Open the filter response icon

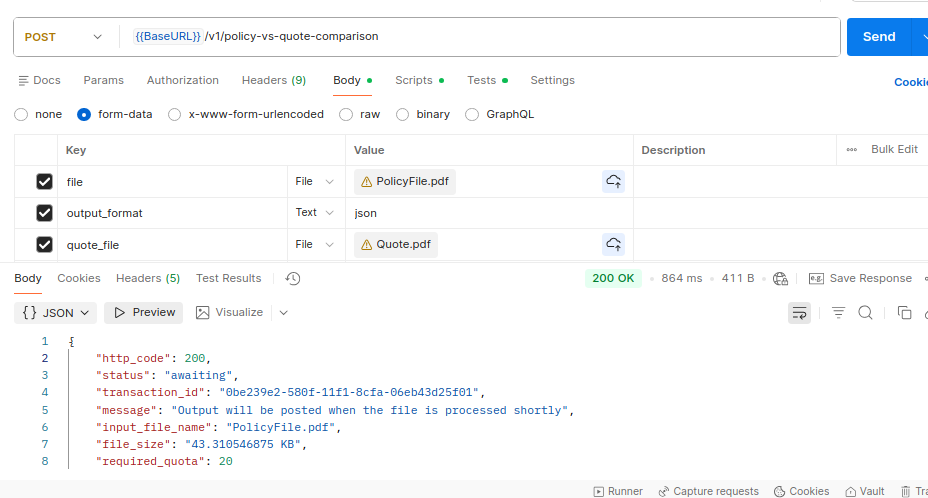pos(838,313)
